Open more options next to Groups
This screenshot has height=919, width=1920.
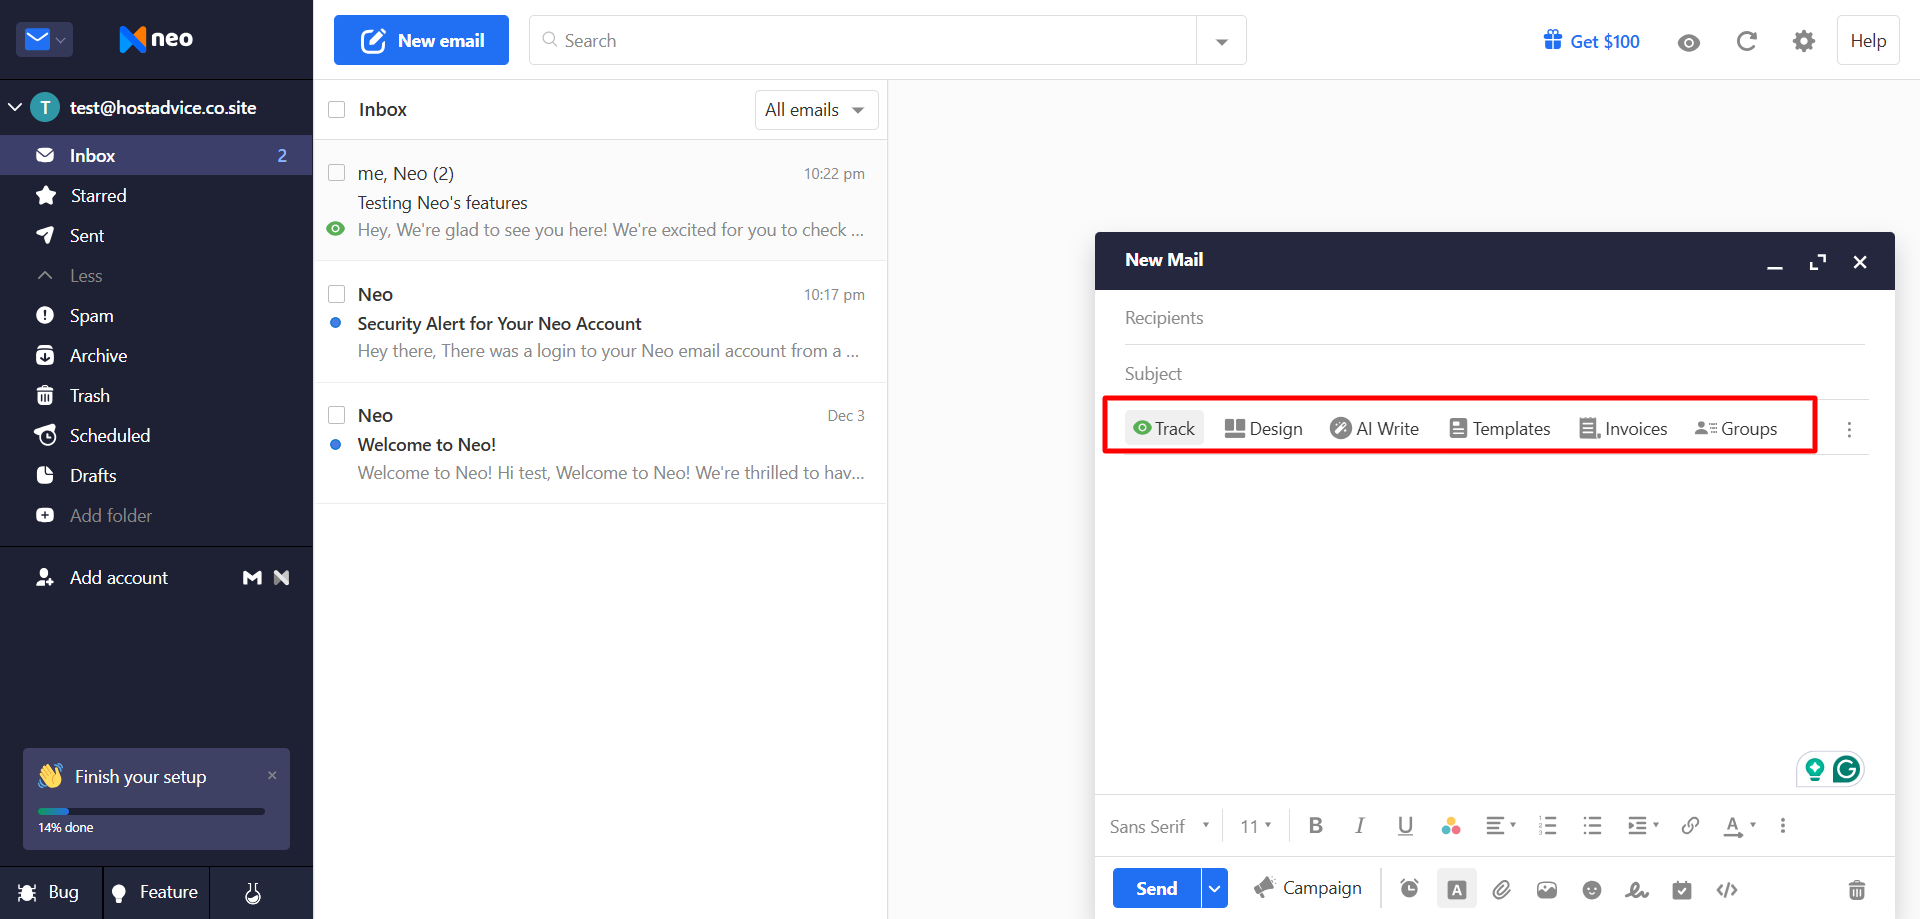click(1849, 429)
